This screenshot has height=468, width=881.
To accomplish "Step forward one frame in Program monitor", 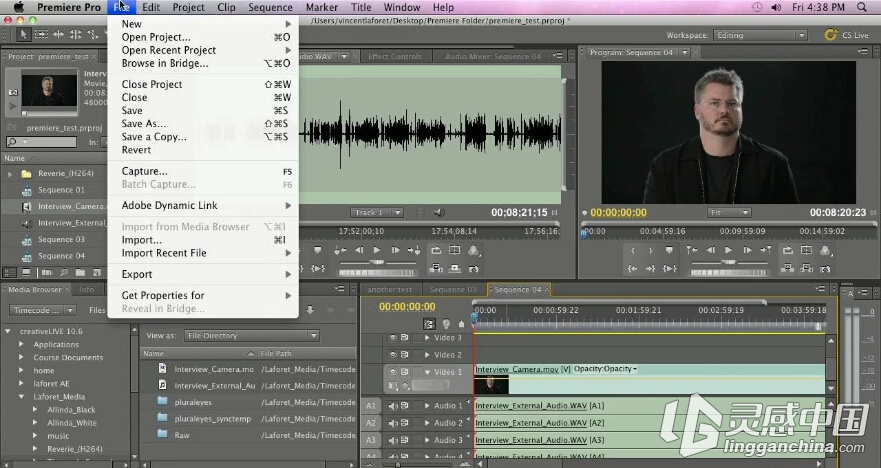I will (x=747, y=250).
